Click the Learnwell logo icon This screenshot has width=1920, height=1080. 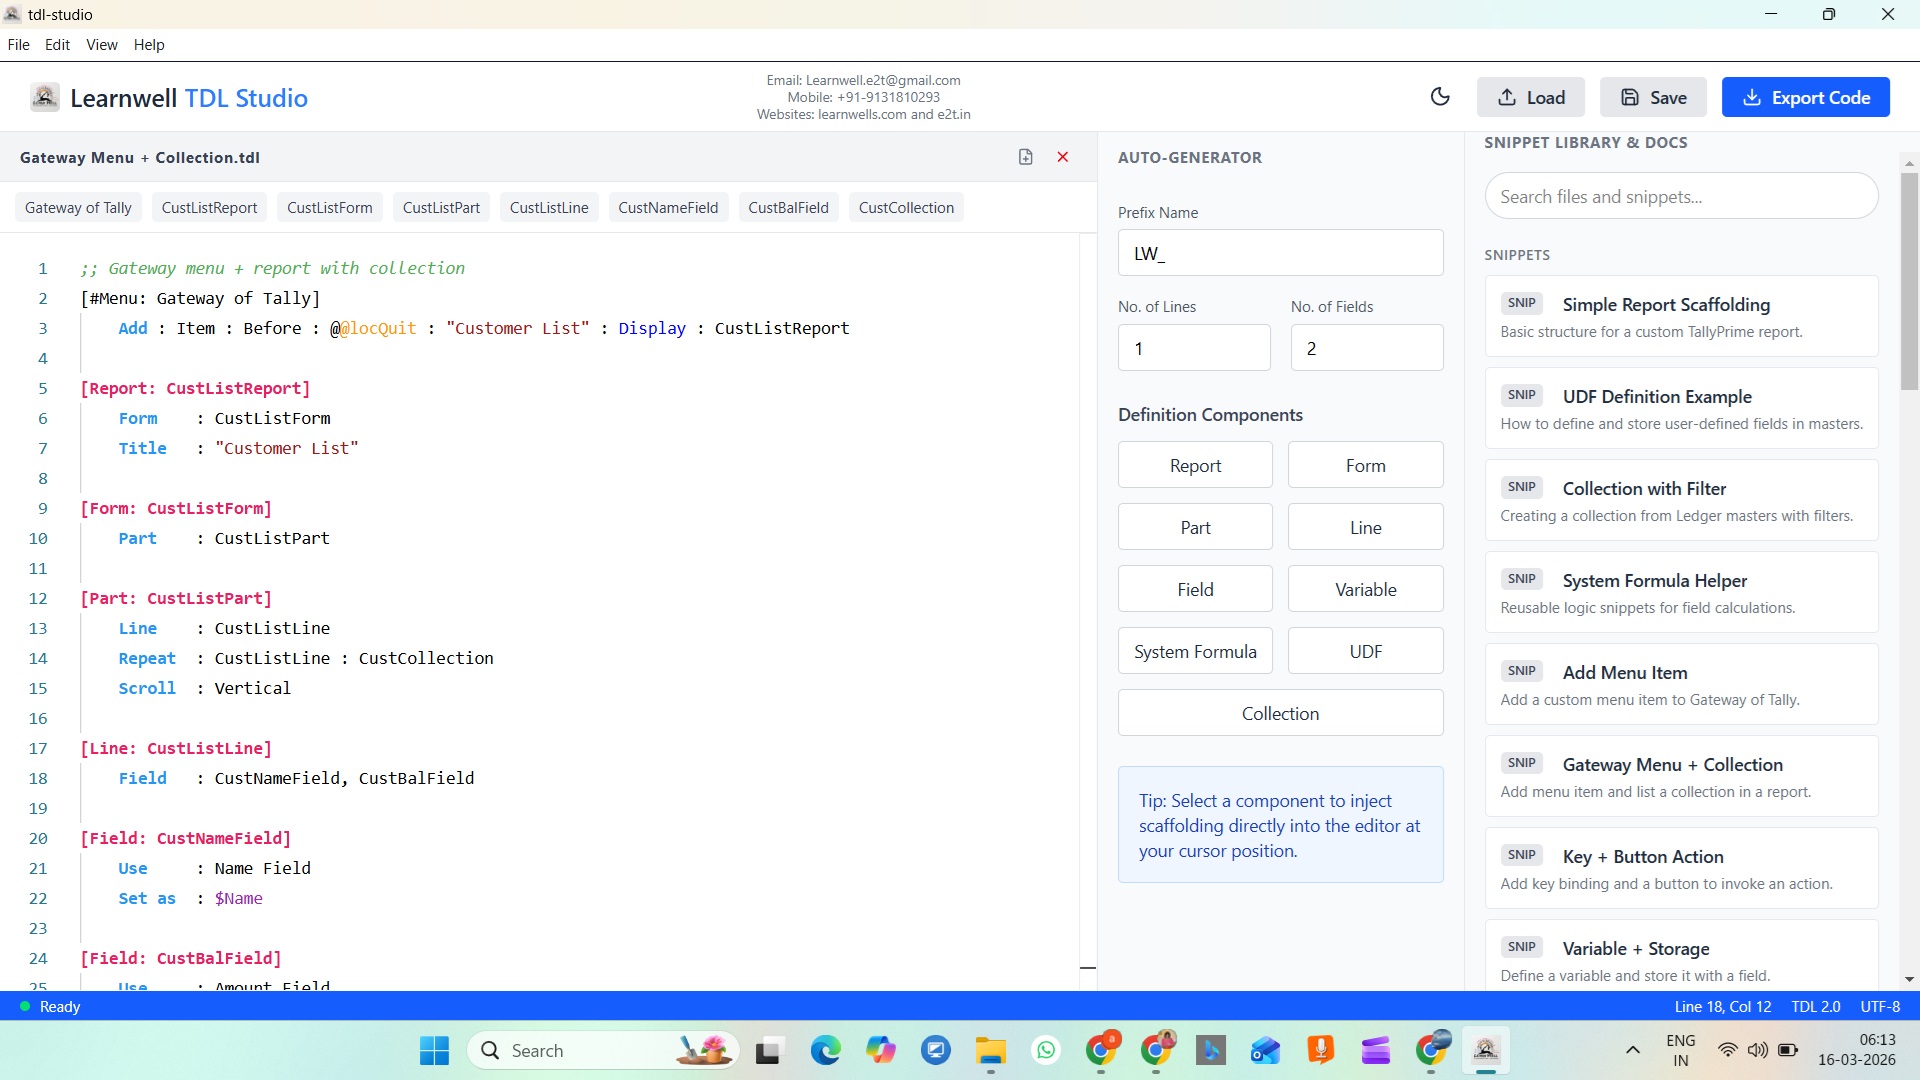pos(44,97)
